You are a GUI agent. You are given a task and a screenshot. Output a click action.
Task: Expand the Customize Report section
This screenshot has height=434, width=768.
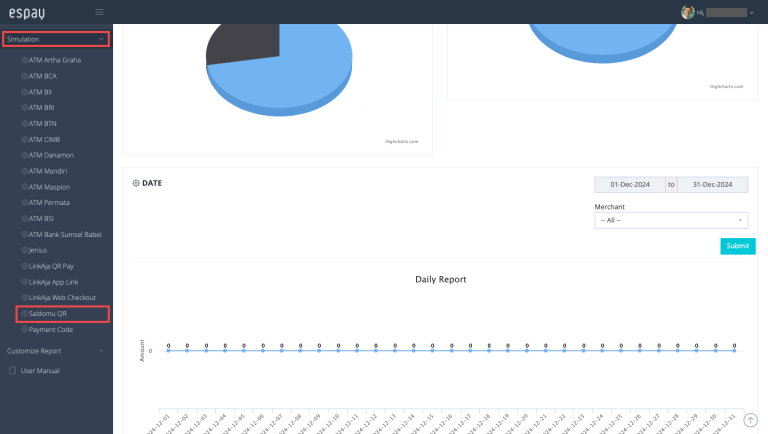pyautogui.click(x=56, y=351)
